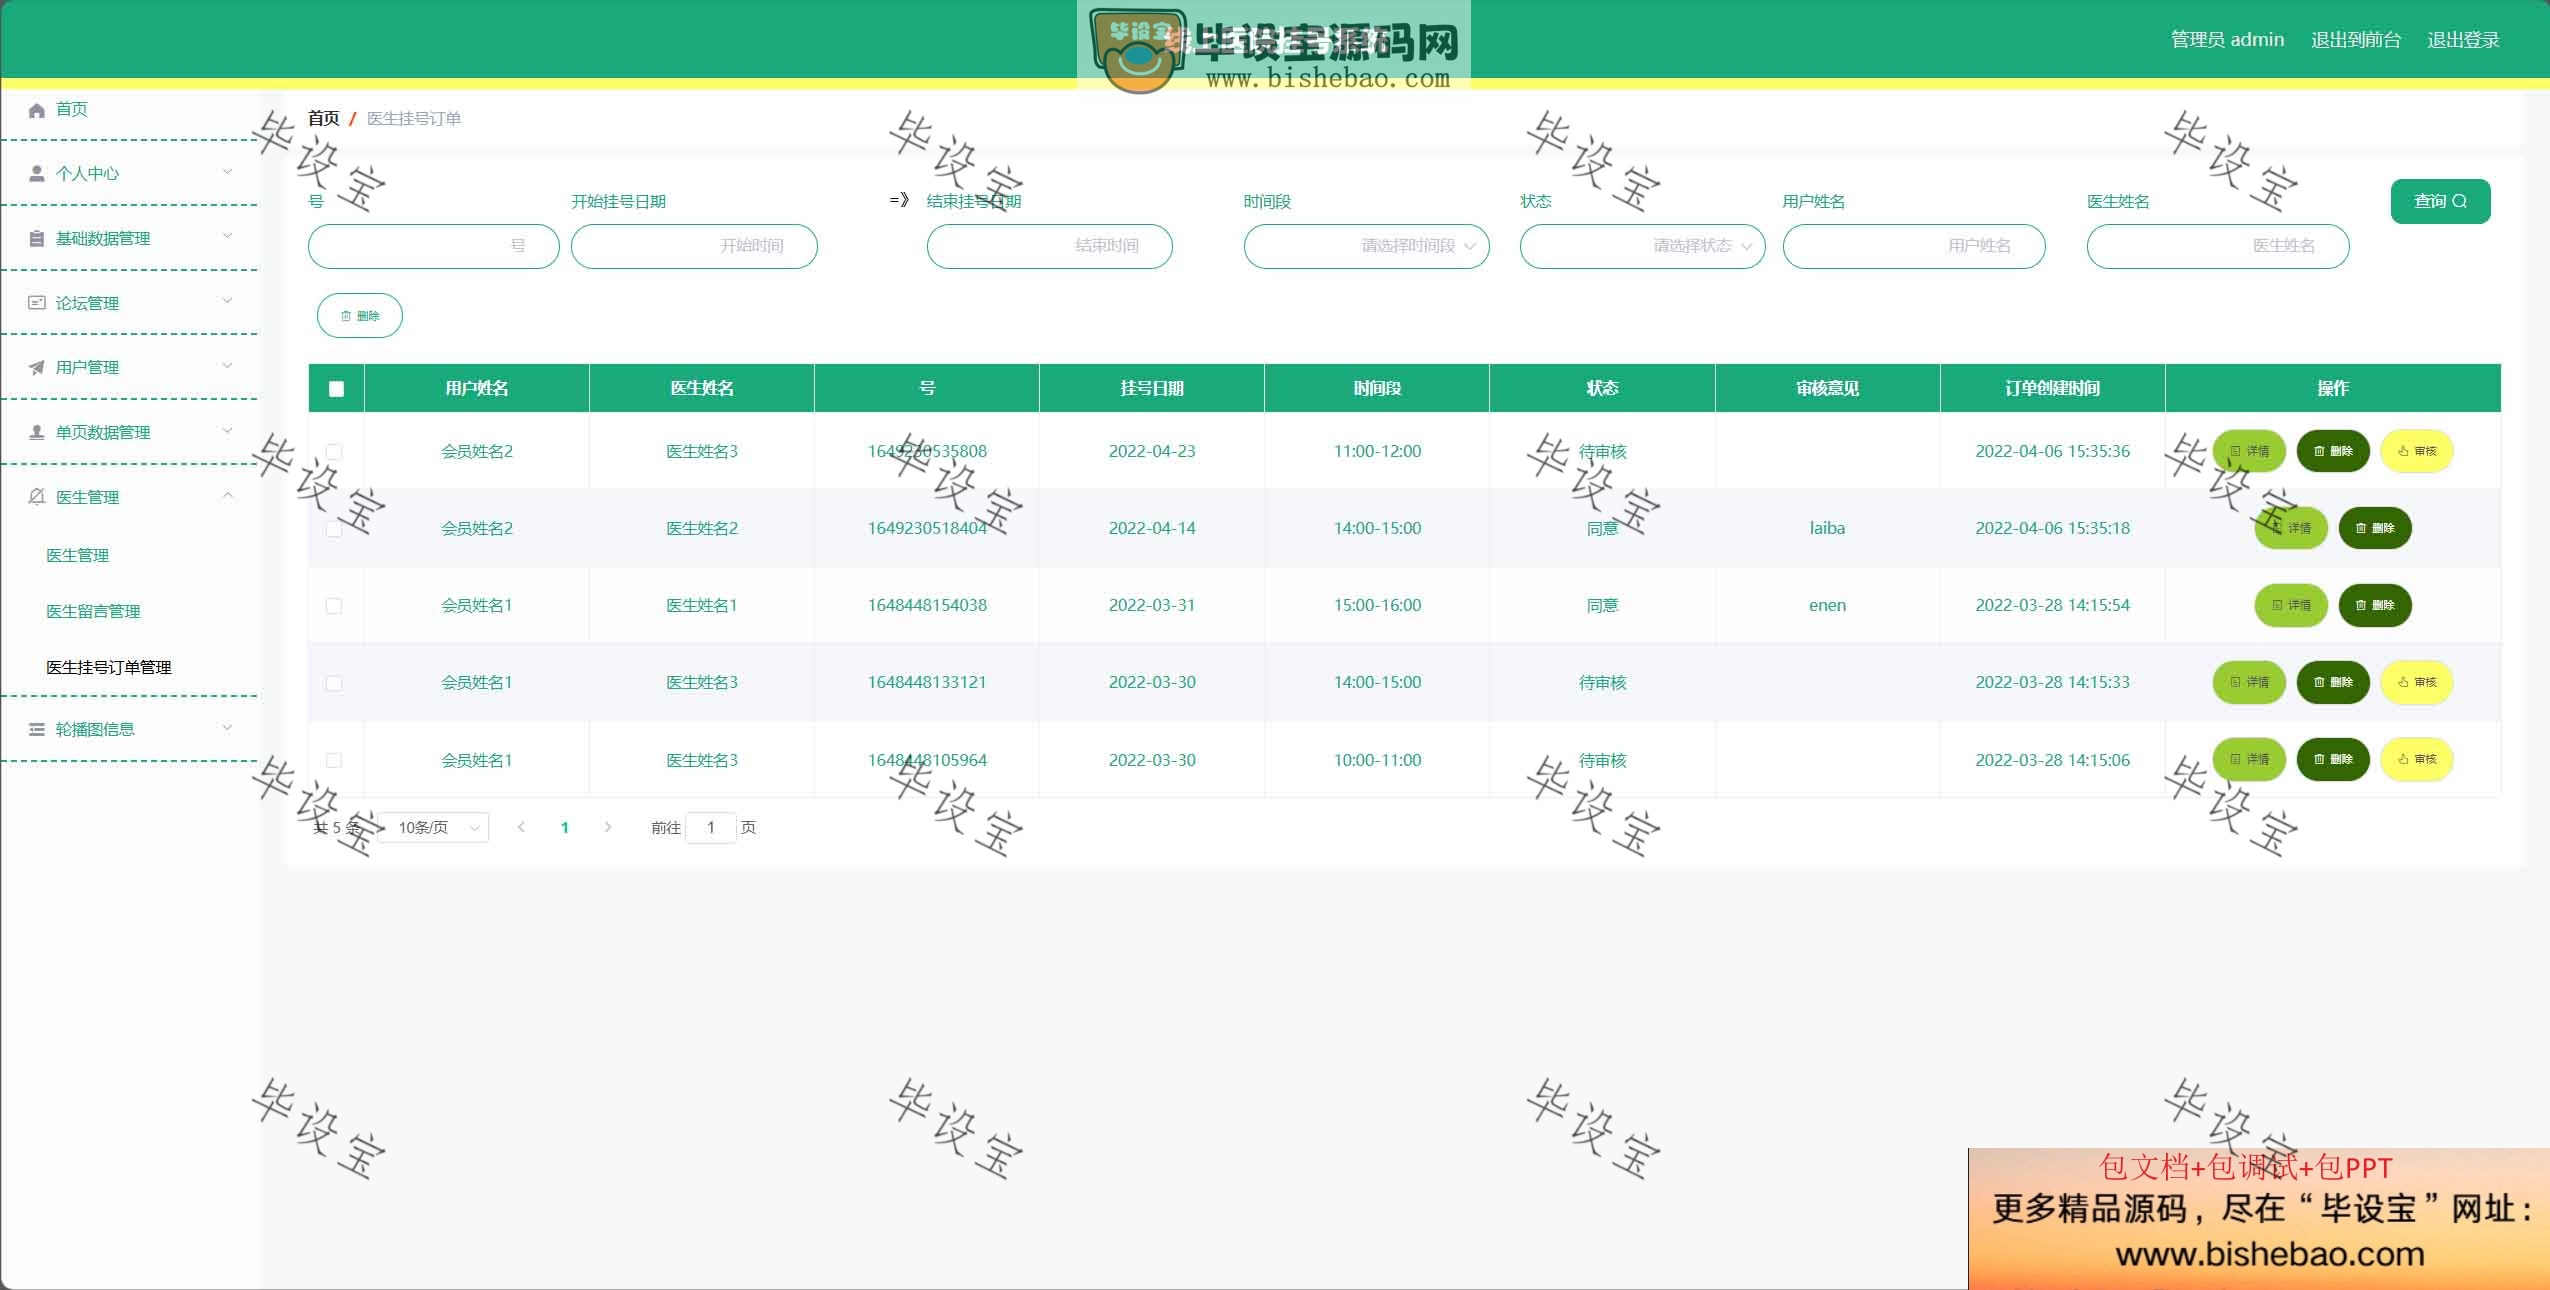Open the 请选择时间段 dropdown
Screen dimensions: 2550x1290
pos(1366,246)
